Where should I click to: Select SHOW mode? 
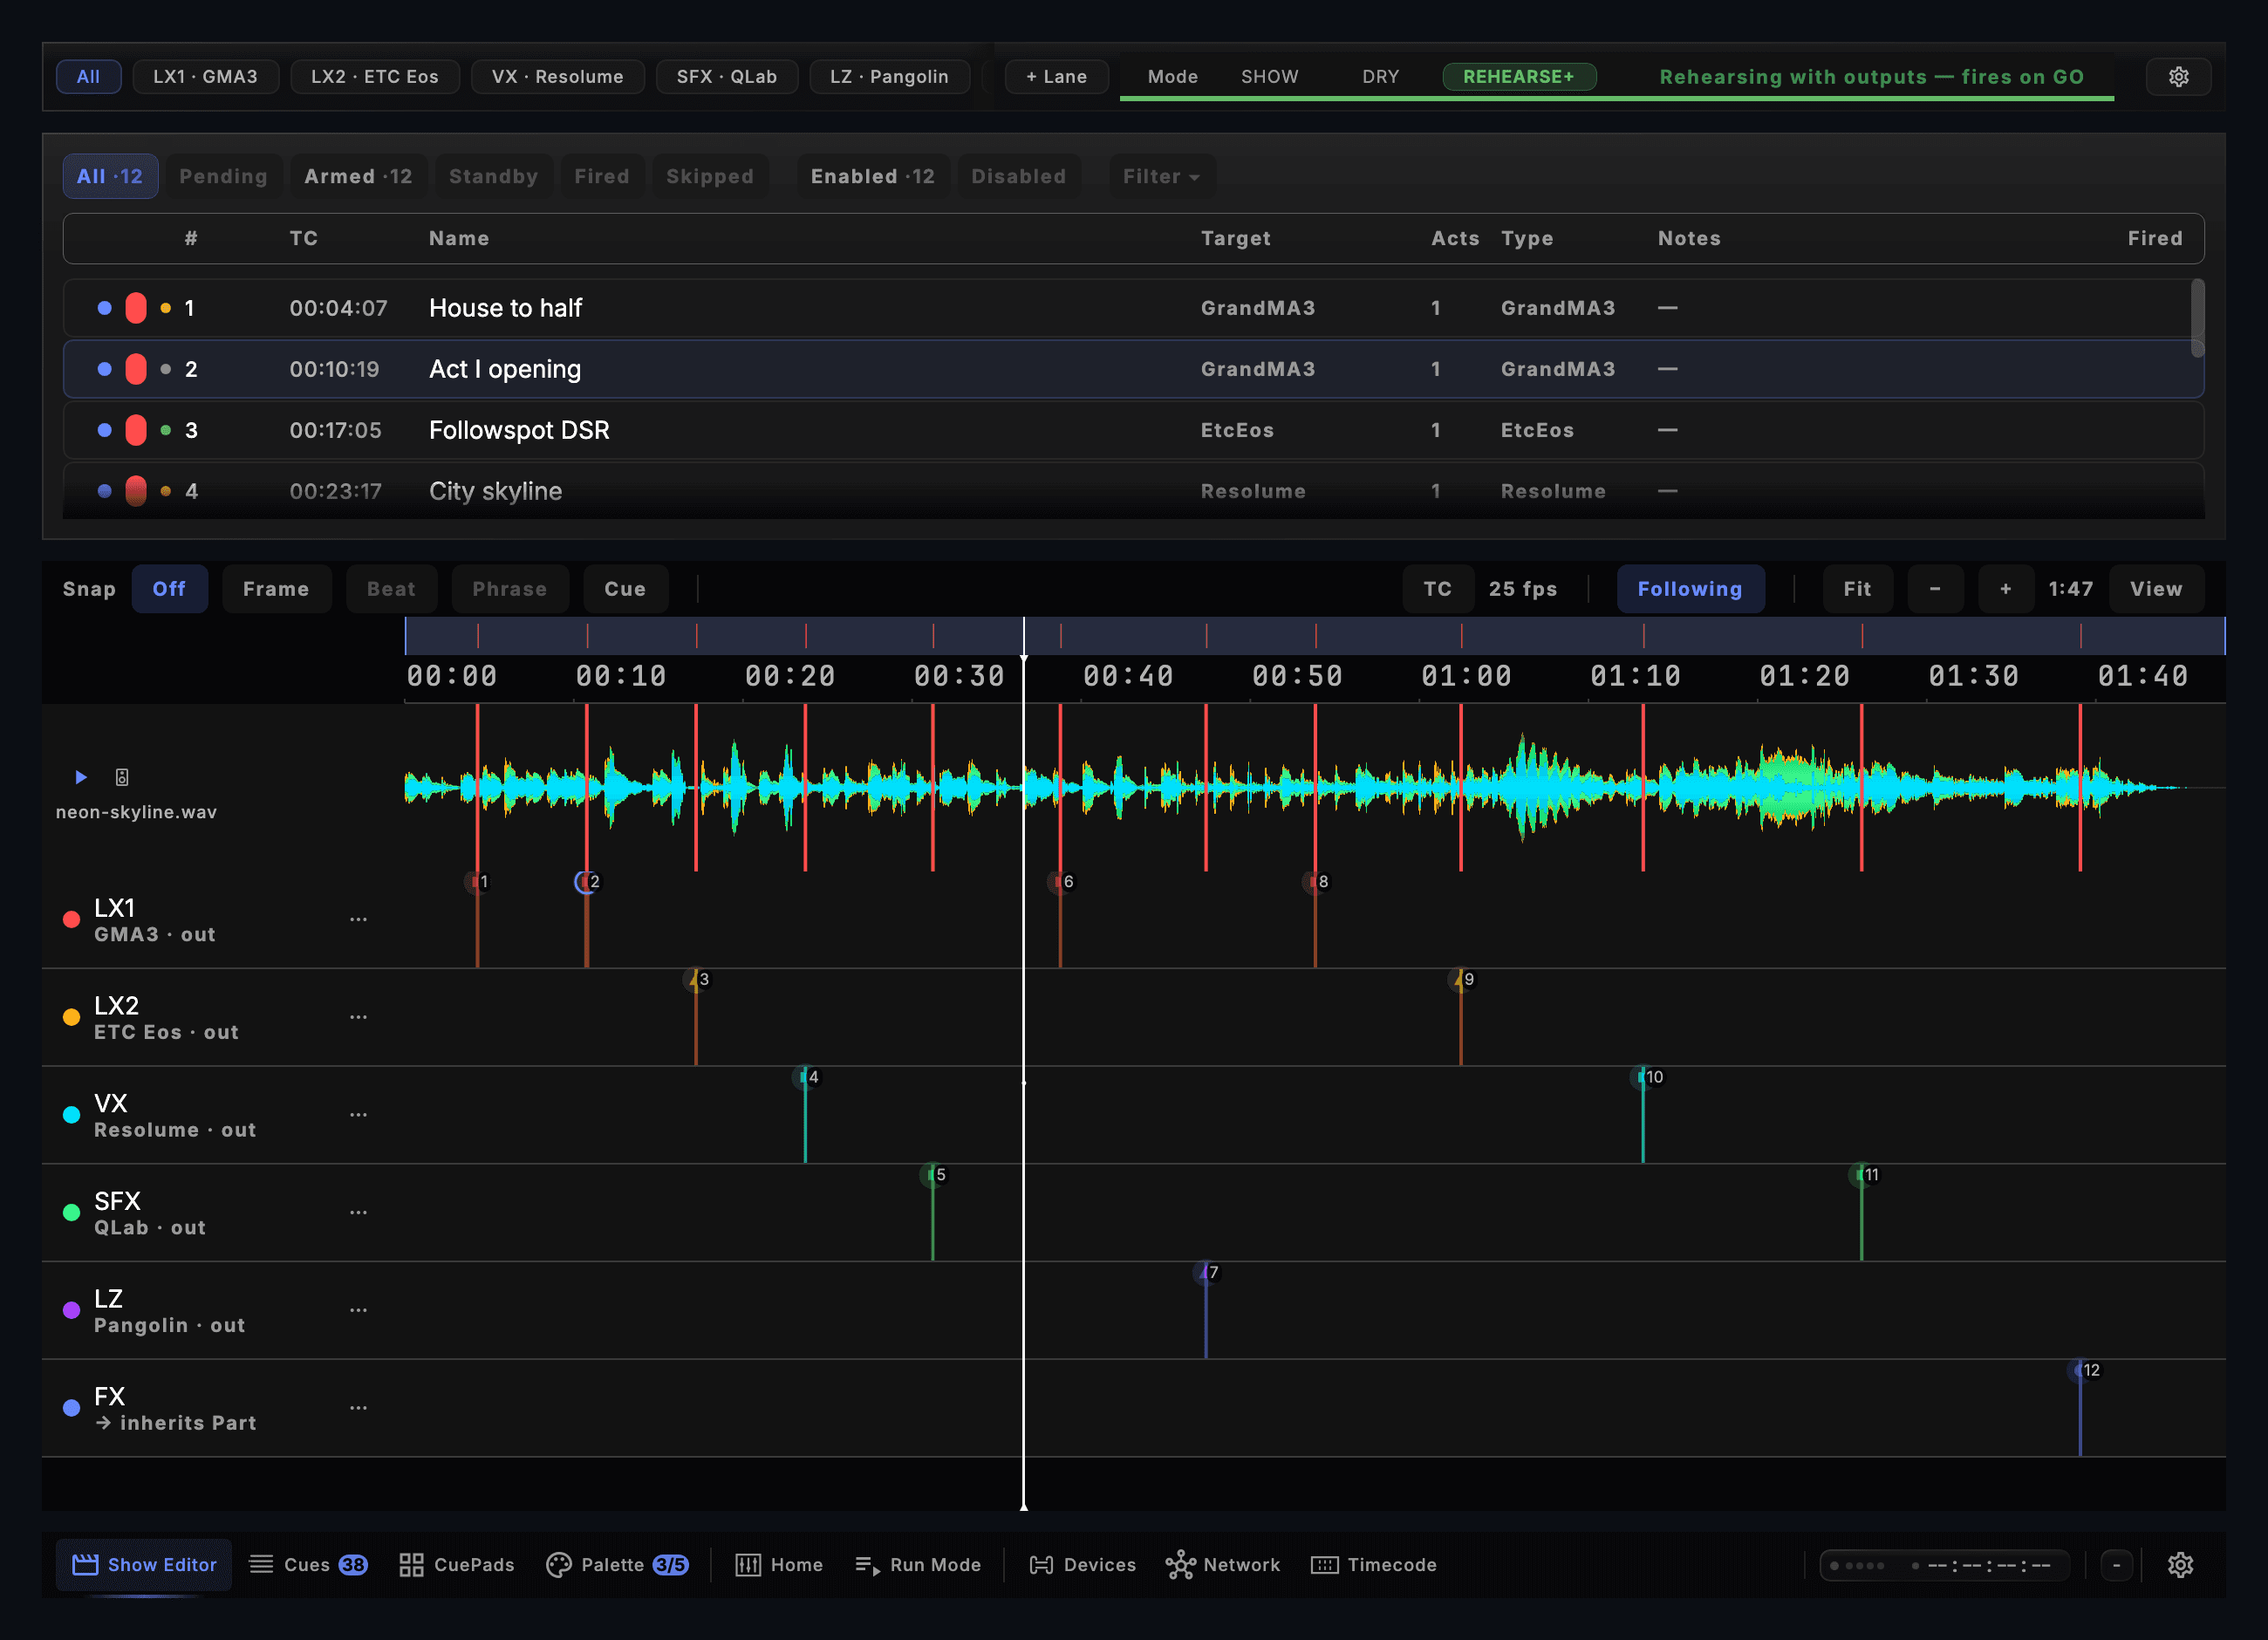tap(1269, 77)
